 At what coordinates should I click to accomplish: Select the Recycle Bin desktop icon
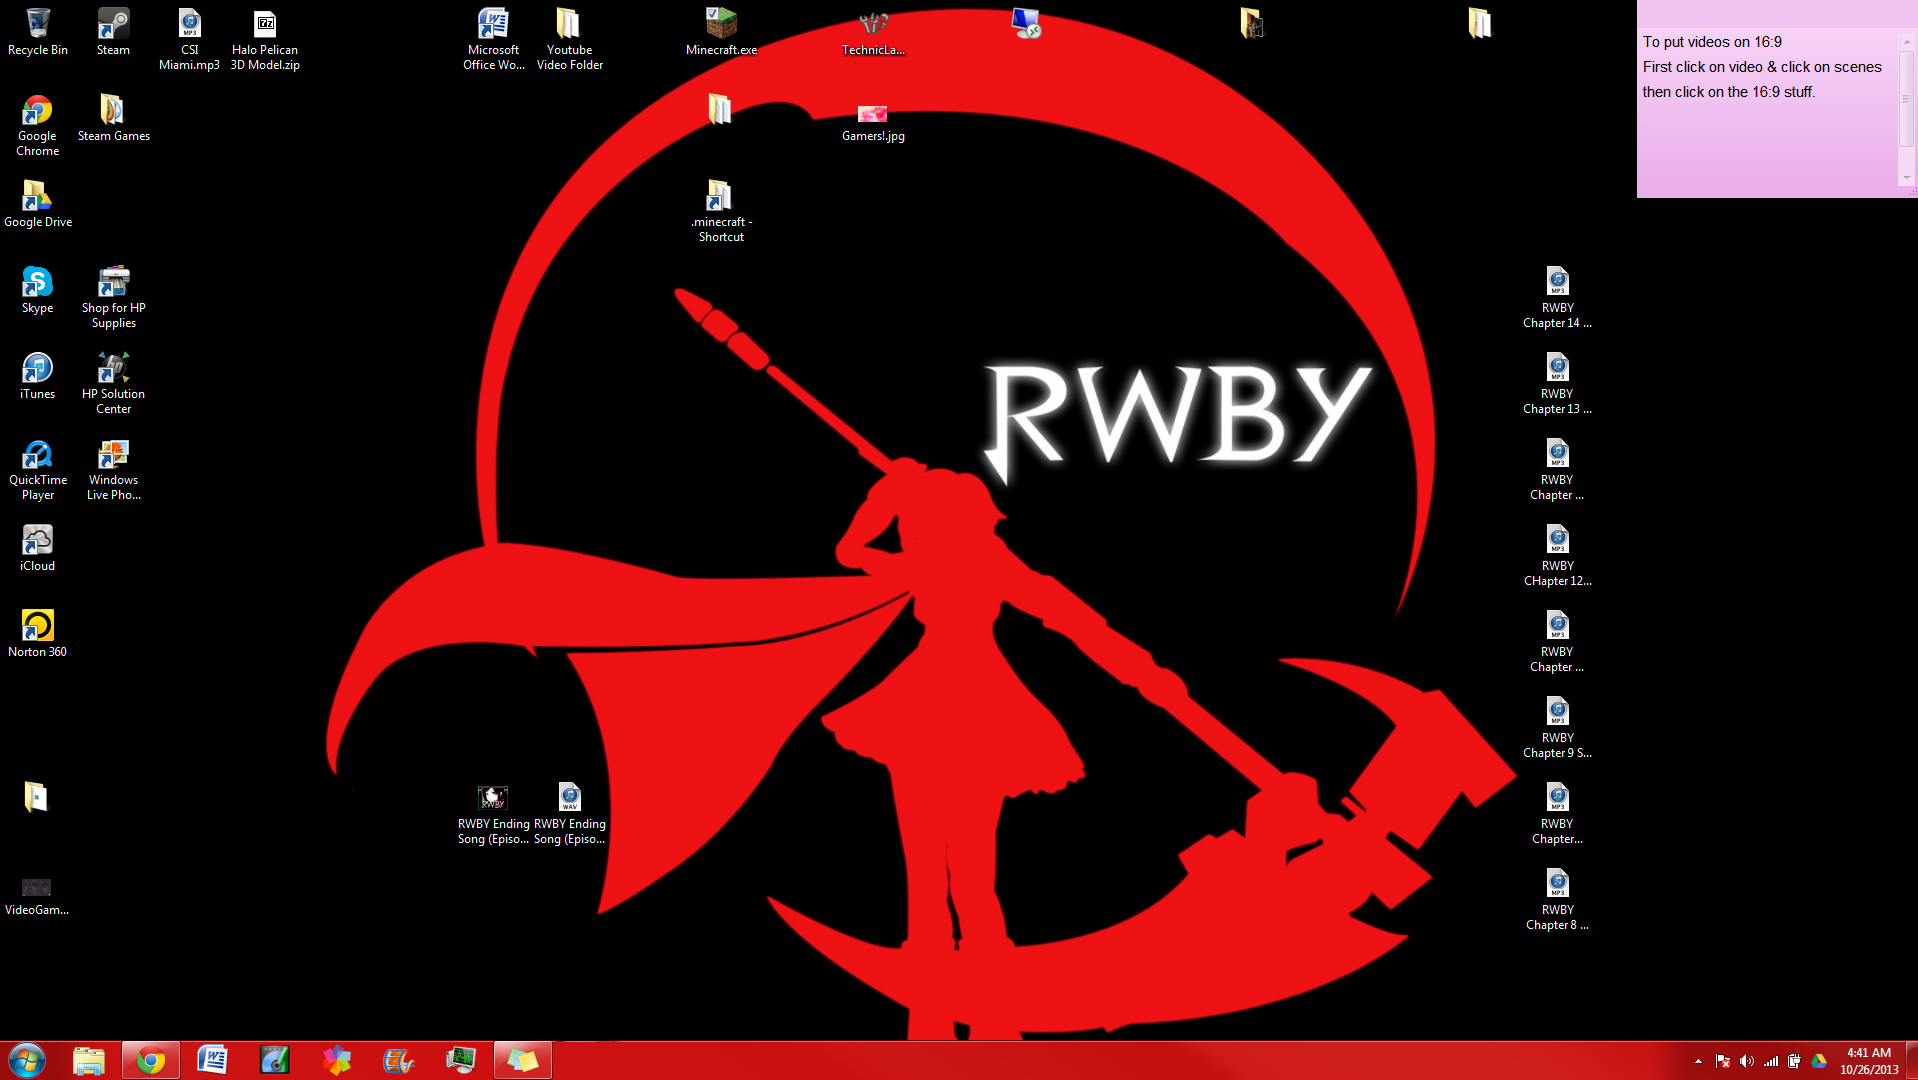pyautogui.click(x=37, y=31)
